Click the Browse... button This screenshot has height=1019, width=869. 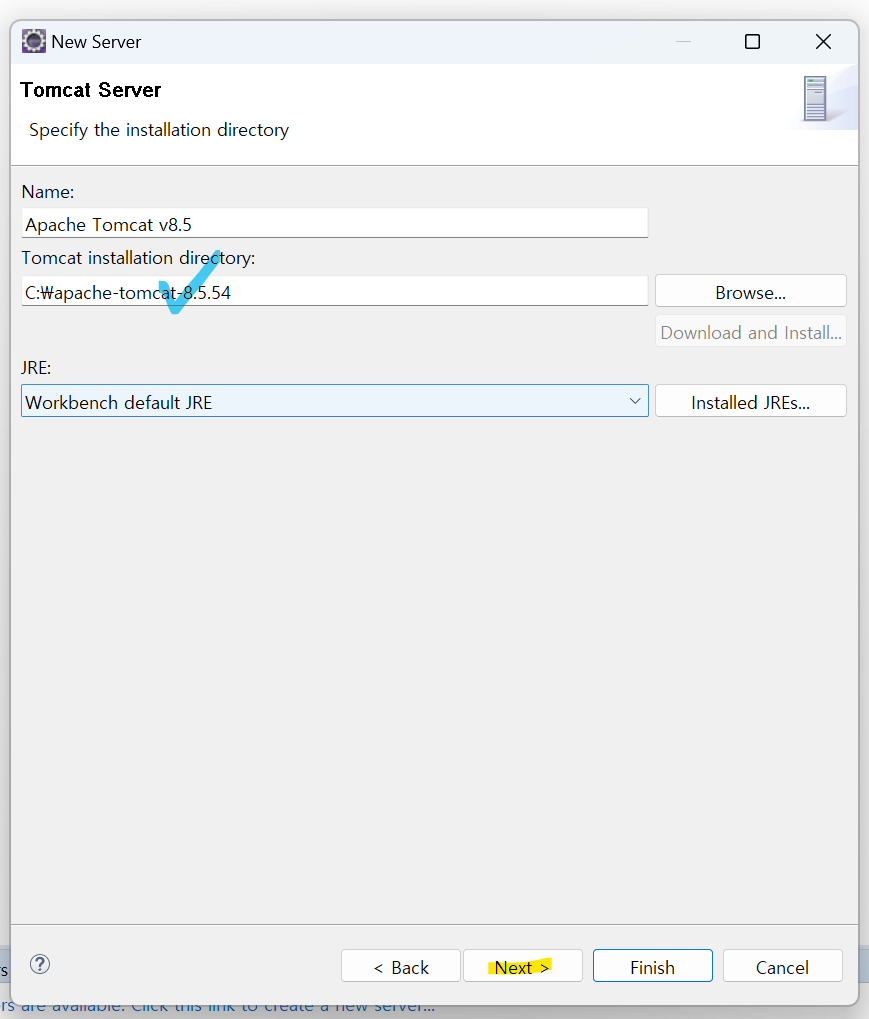coord(751,291)
